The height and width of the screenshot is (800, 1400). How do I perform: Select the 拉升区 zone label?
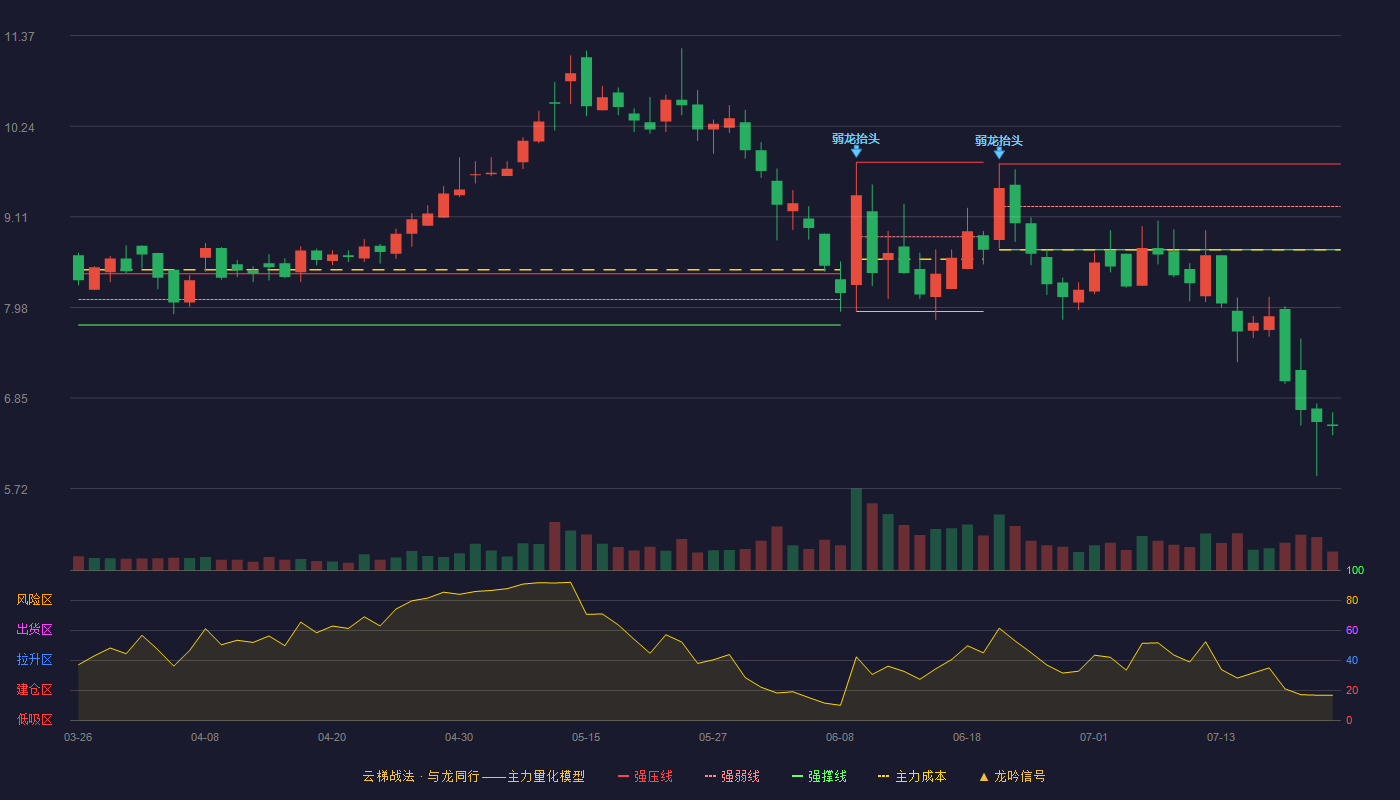(34, 660)
